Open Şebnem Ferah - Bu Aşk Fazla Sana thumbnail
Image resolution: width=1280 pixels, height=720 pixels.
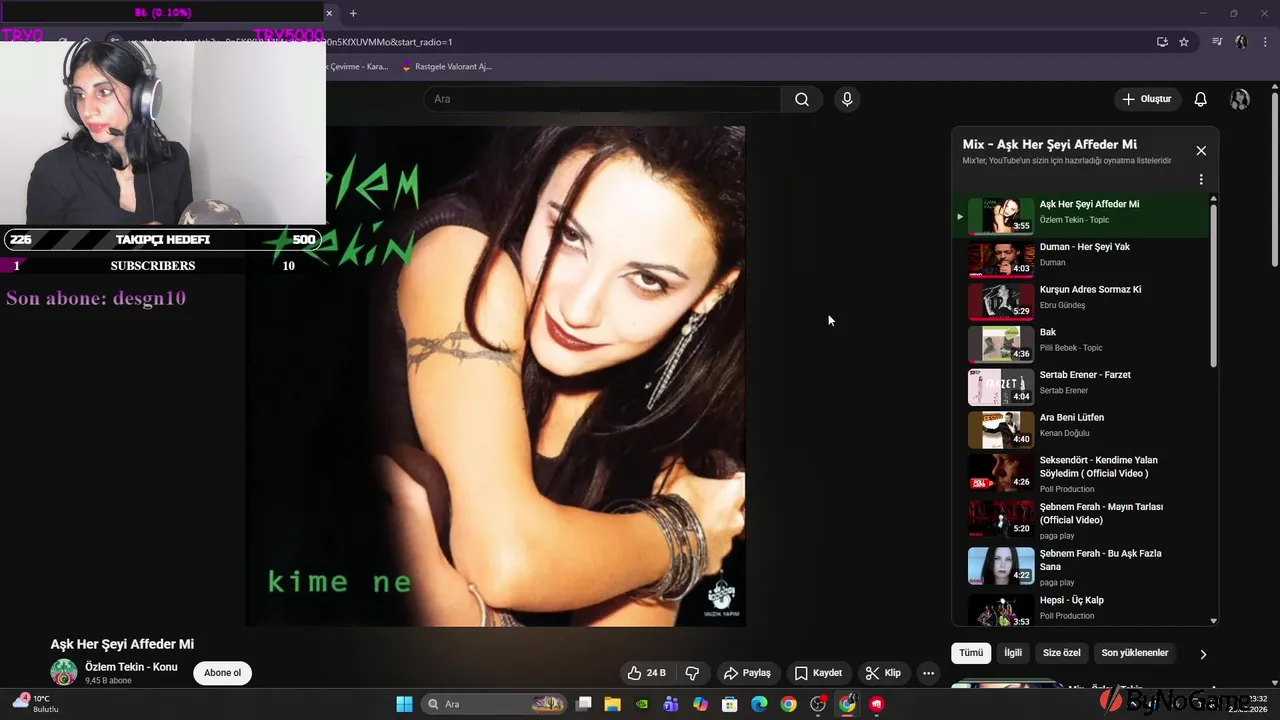(x=1001, y=566)
